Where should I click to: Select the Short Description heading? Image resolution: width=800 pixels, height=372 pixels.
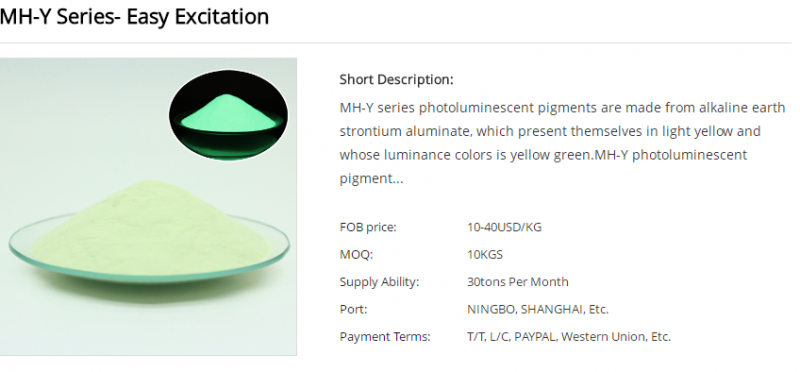396,80
